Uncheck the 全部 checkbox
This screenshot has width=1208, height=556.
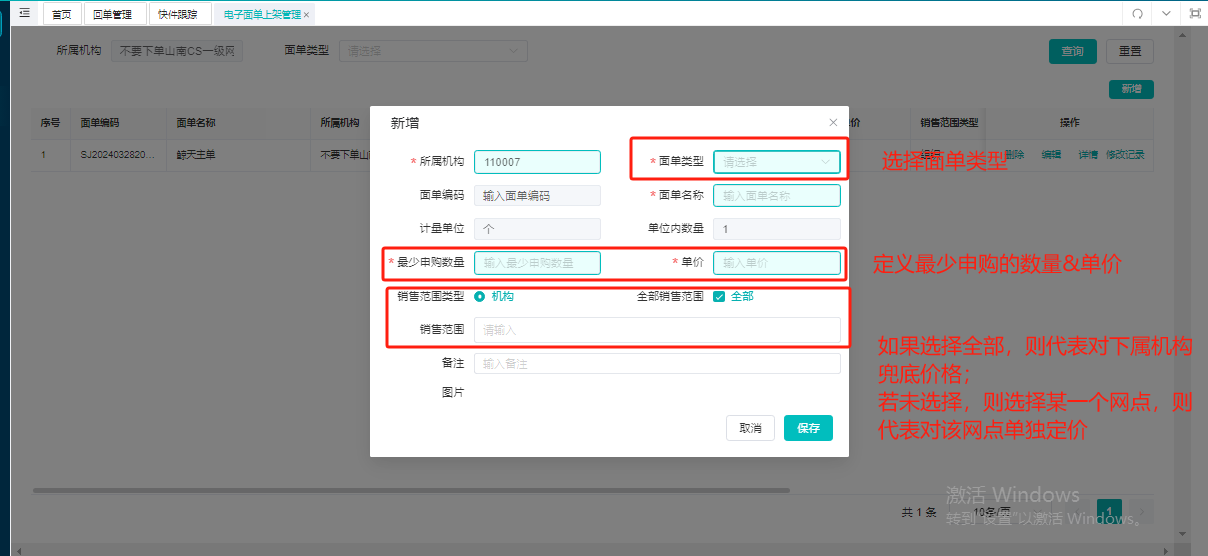(719, 296)
